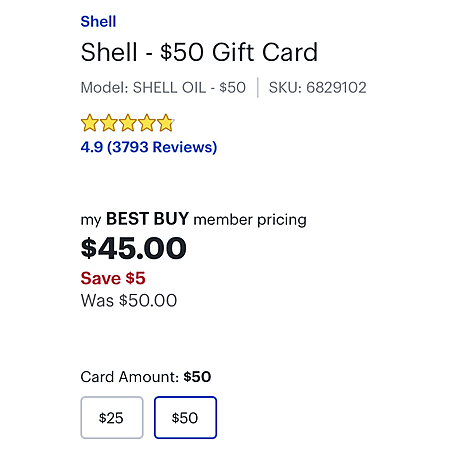
Task: Click the divider between Model and SKU
Action: point(258,88)
